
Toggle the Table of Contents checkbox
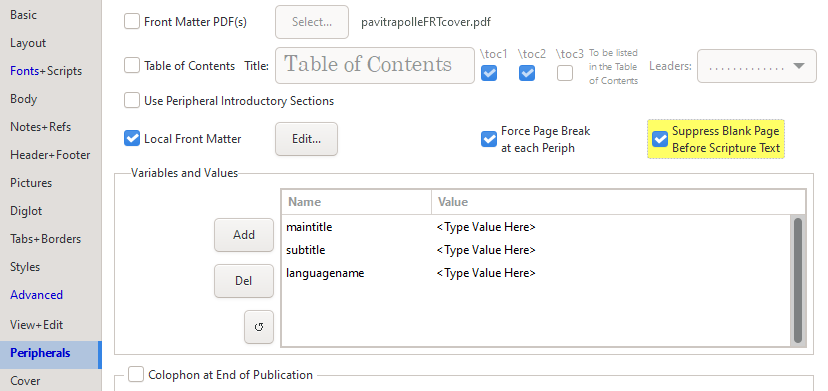point(131,66)
